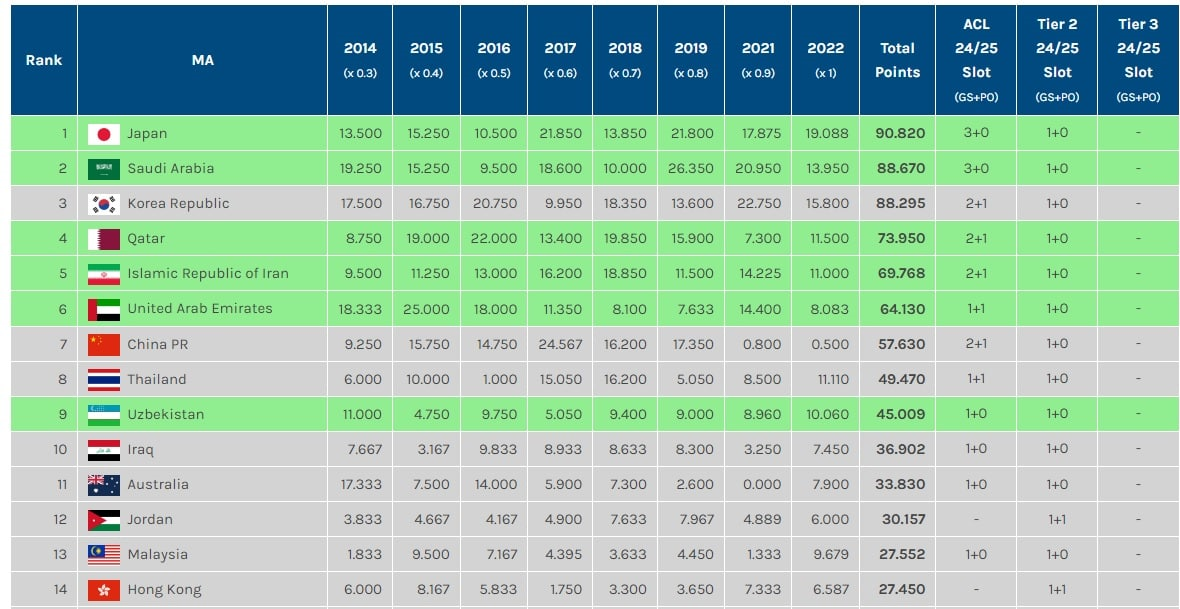Click the Japan flag icon
Screen dimensions: 1180x609
pyautogui.click(x=104, y=134)
